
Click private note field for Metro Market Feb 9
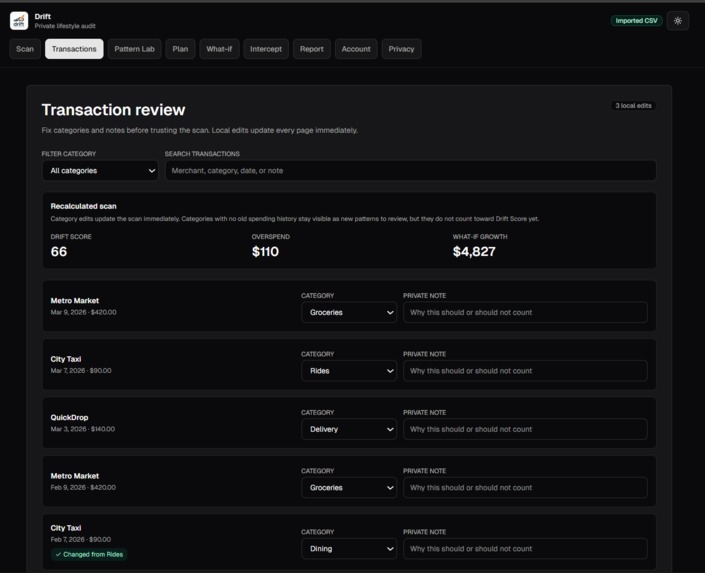(x=525, y=488)
